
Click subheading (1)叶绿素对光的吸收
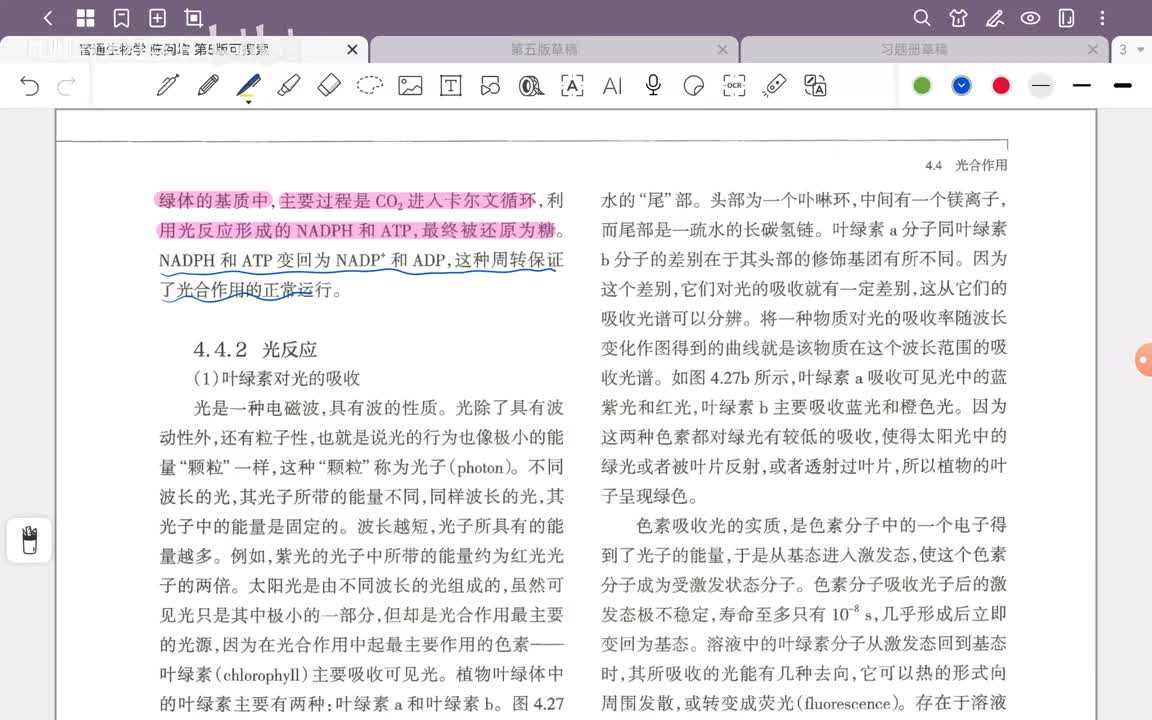point(276,378)
